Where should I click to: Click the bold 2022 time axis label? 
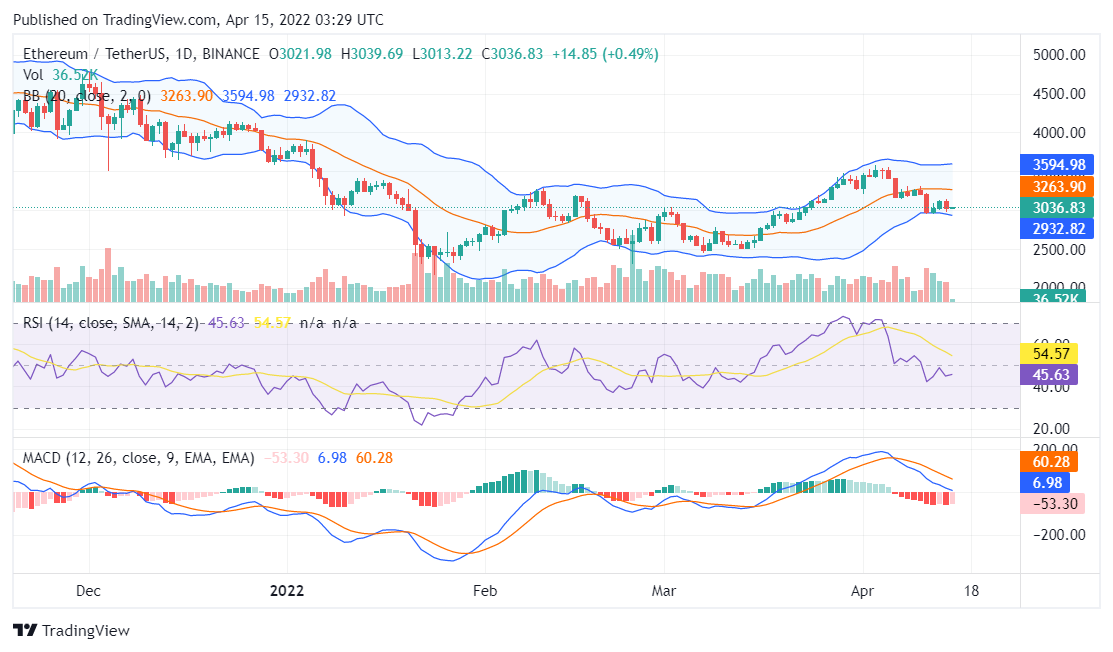pyautogui.click(x=287, y=591)
